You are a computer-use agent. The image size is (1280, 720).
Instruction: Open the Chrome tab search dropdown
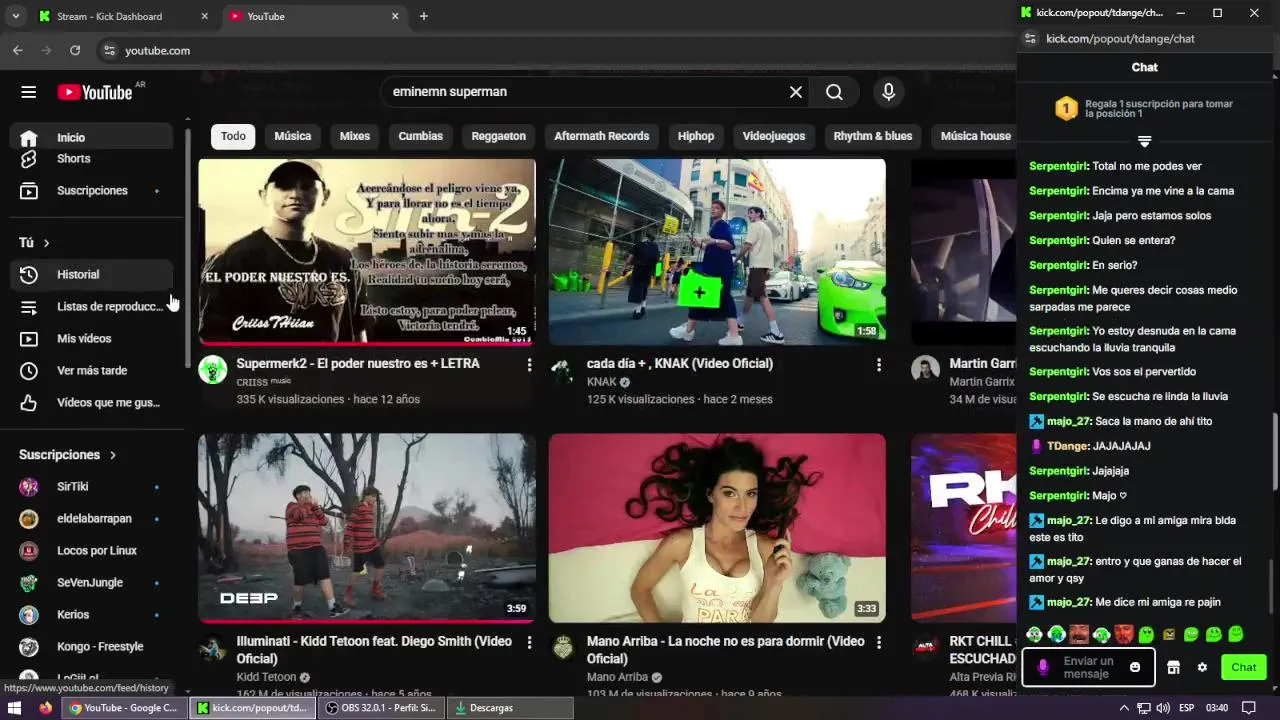15,16
